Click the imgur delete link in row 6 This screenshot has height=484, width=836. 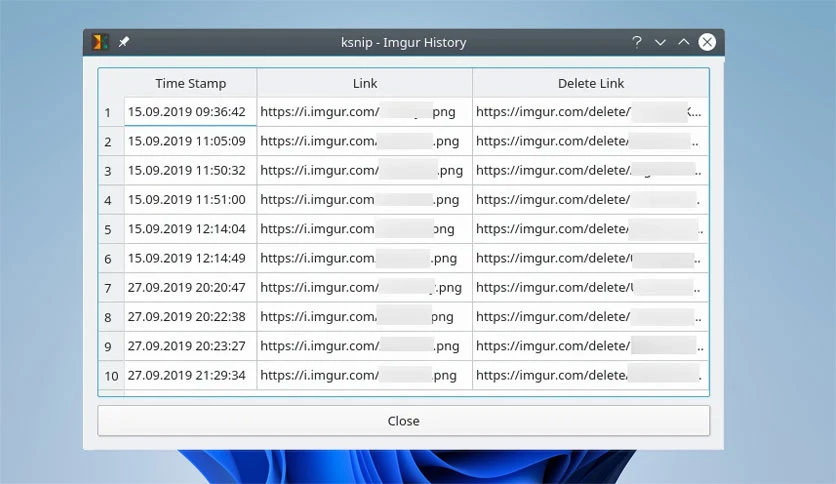tap(591, 259)
